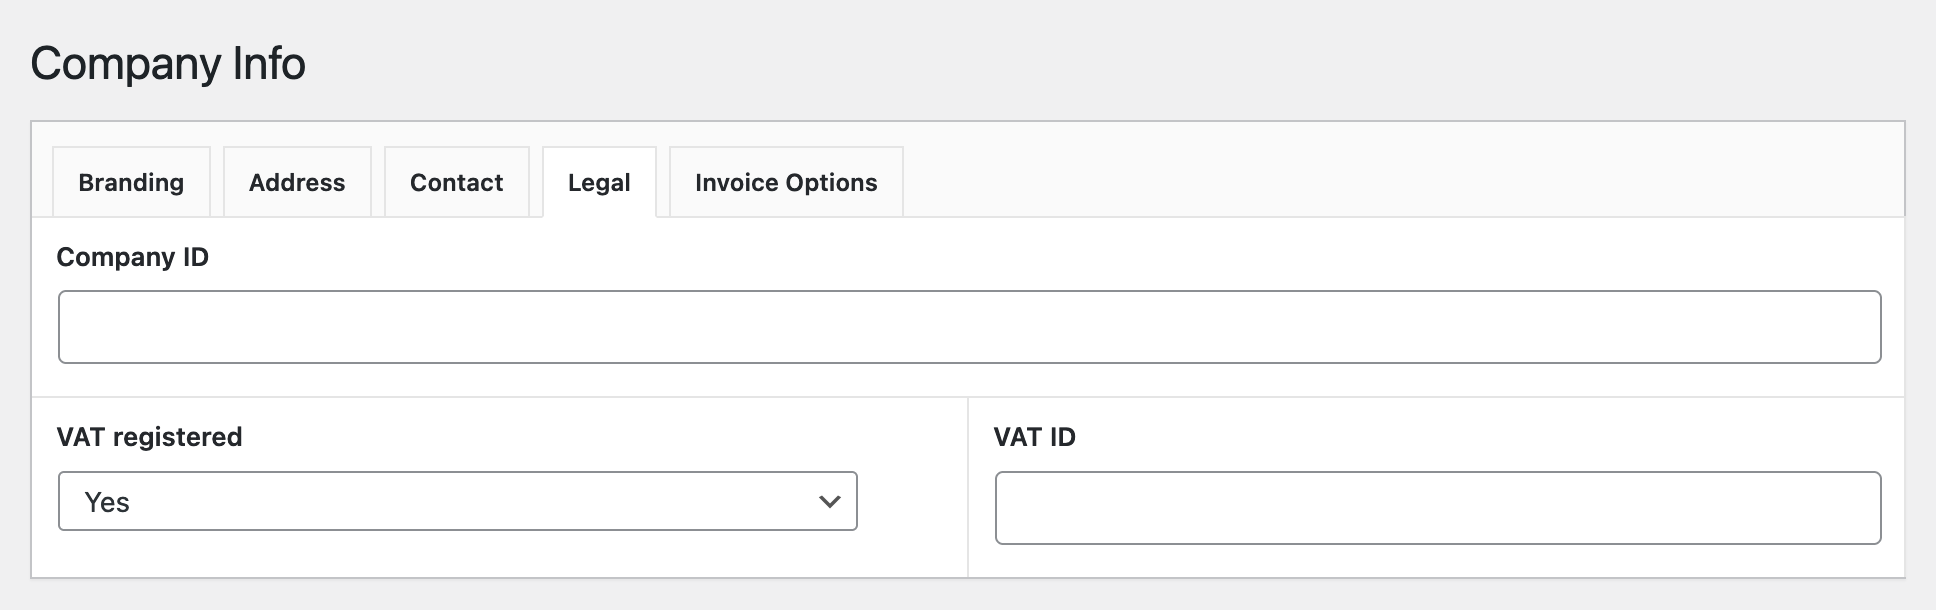1936x610 pixels.
Task: Click blank space right of the VAT registered dropdown
Action: 912,501
